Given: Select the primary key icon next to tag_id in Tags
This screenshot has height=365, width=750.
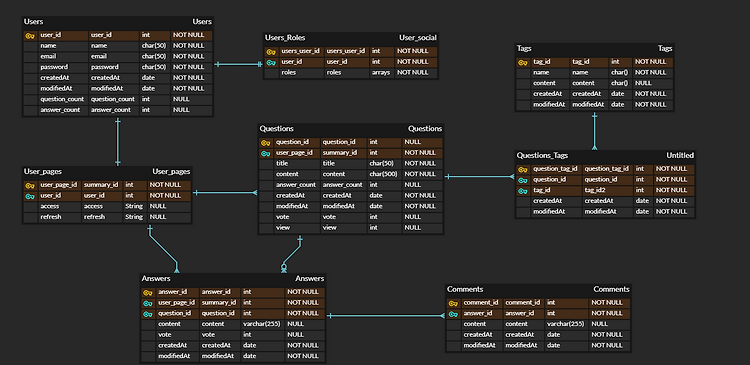Looking at the screenshot, I should pyautogui.click(x=523, y=62).
